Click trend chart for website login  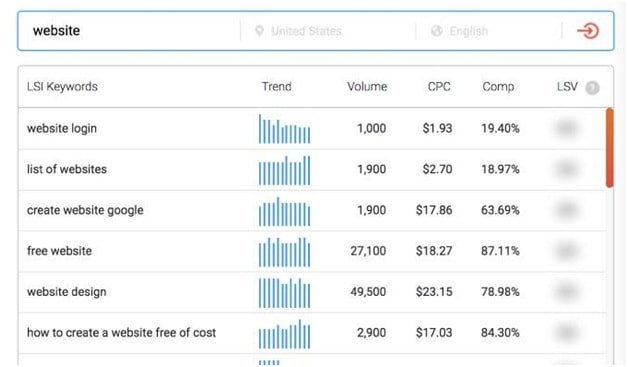coord(284,129)
